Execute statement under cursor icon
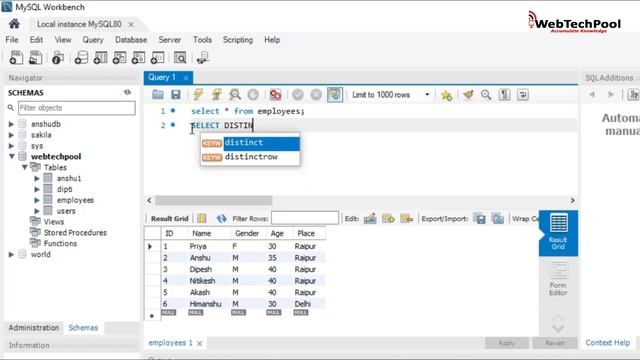This screenshot has height=360, width=640. [217, 95]
